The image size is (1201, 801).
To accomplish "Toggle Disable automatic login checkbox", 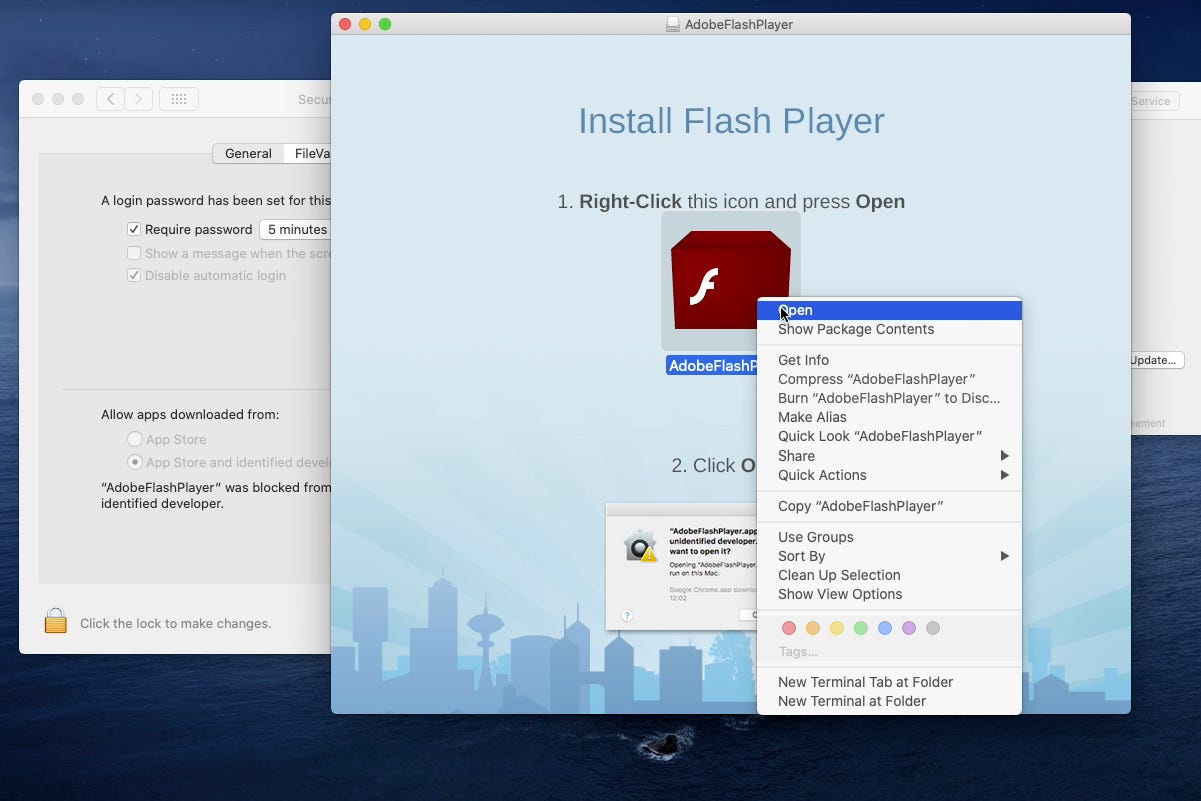I will coord(134,275).
